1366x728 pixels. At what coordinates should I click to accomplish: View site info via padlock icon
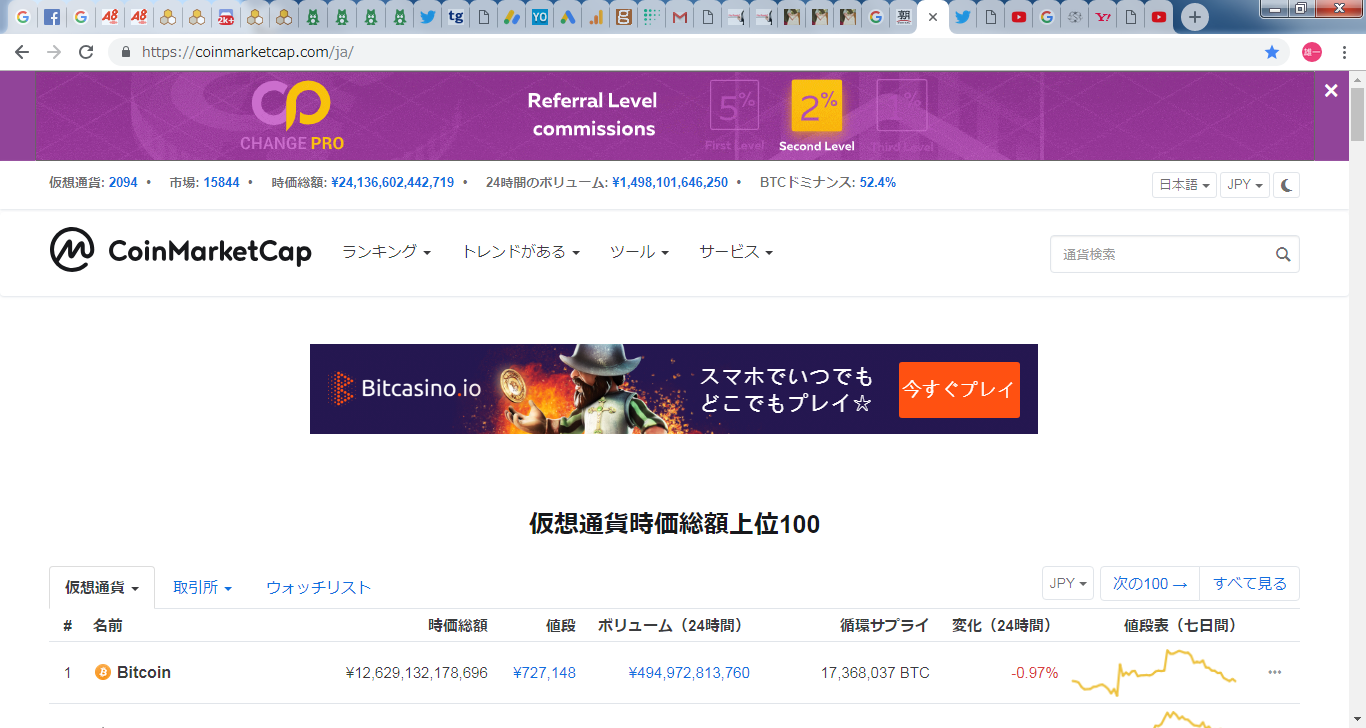pos(126,52)
